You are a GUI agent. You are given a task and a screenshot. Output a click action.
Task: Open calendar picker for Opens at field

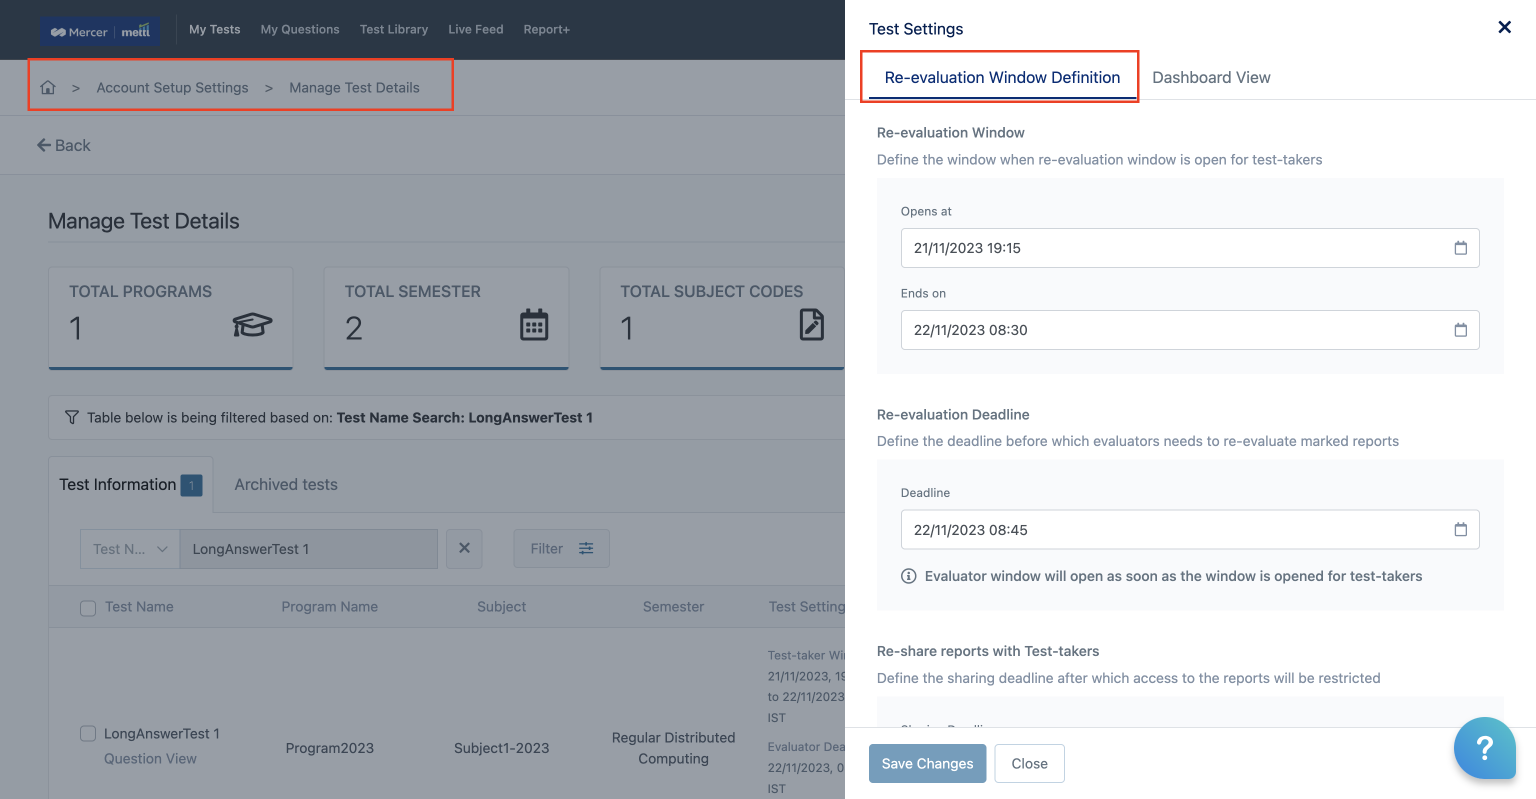click(x=1460, y=248)
